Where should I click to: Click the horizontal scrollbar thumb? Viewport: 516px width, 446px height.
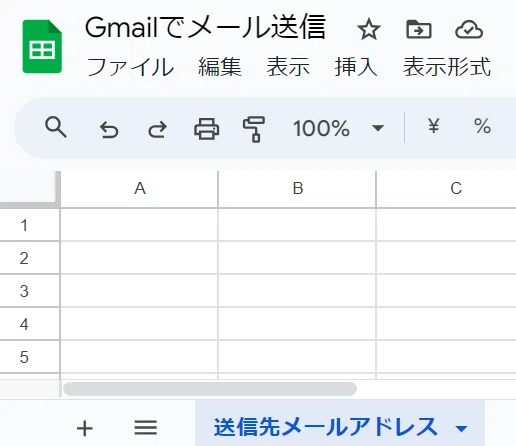point(210,389)
